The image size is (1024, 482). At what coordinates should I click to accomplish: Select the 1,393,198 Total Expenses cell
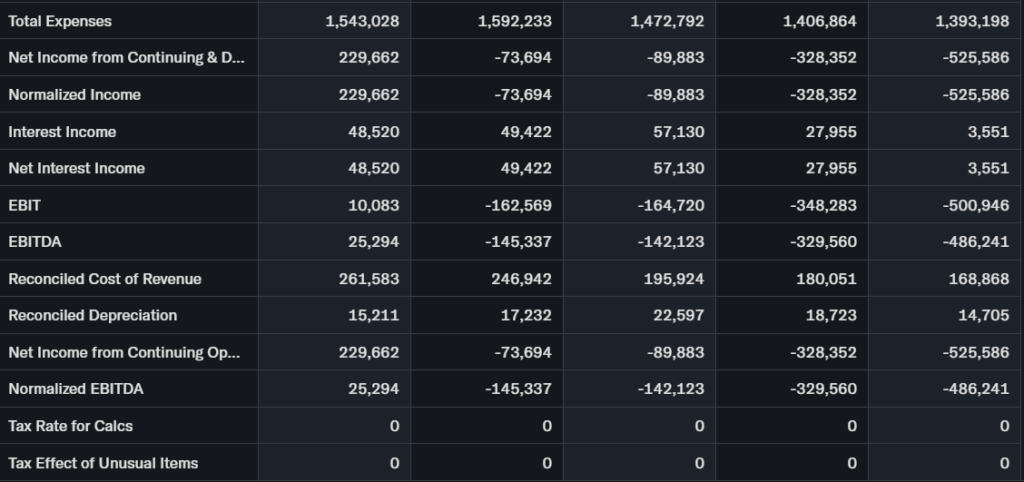tap(972, 21)
